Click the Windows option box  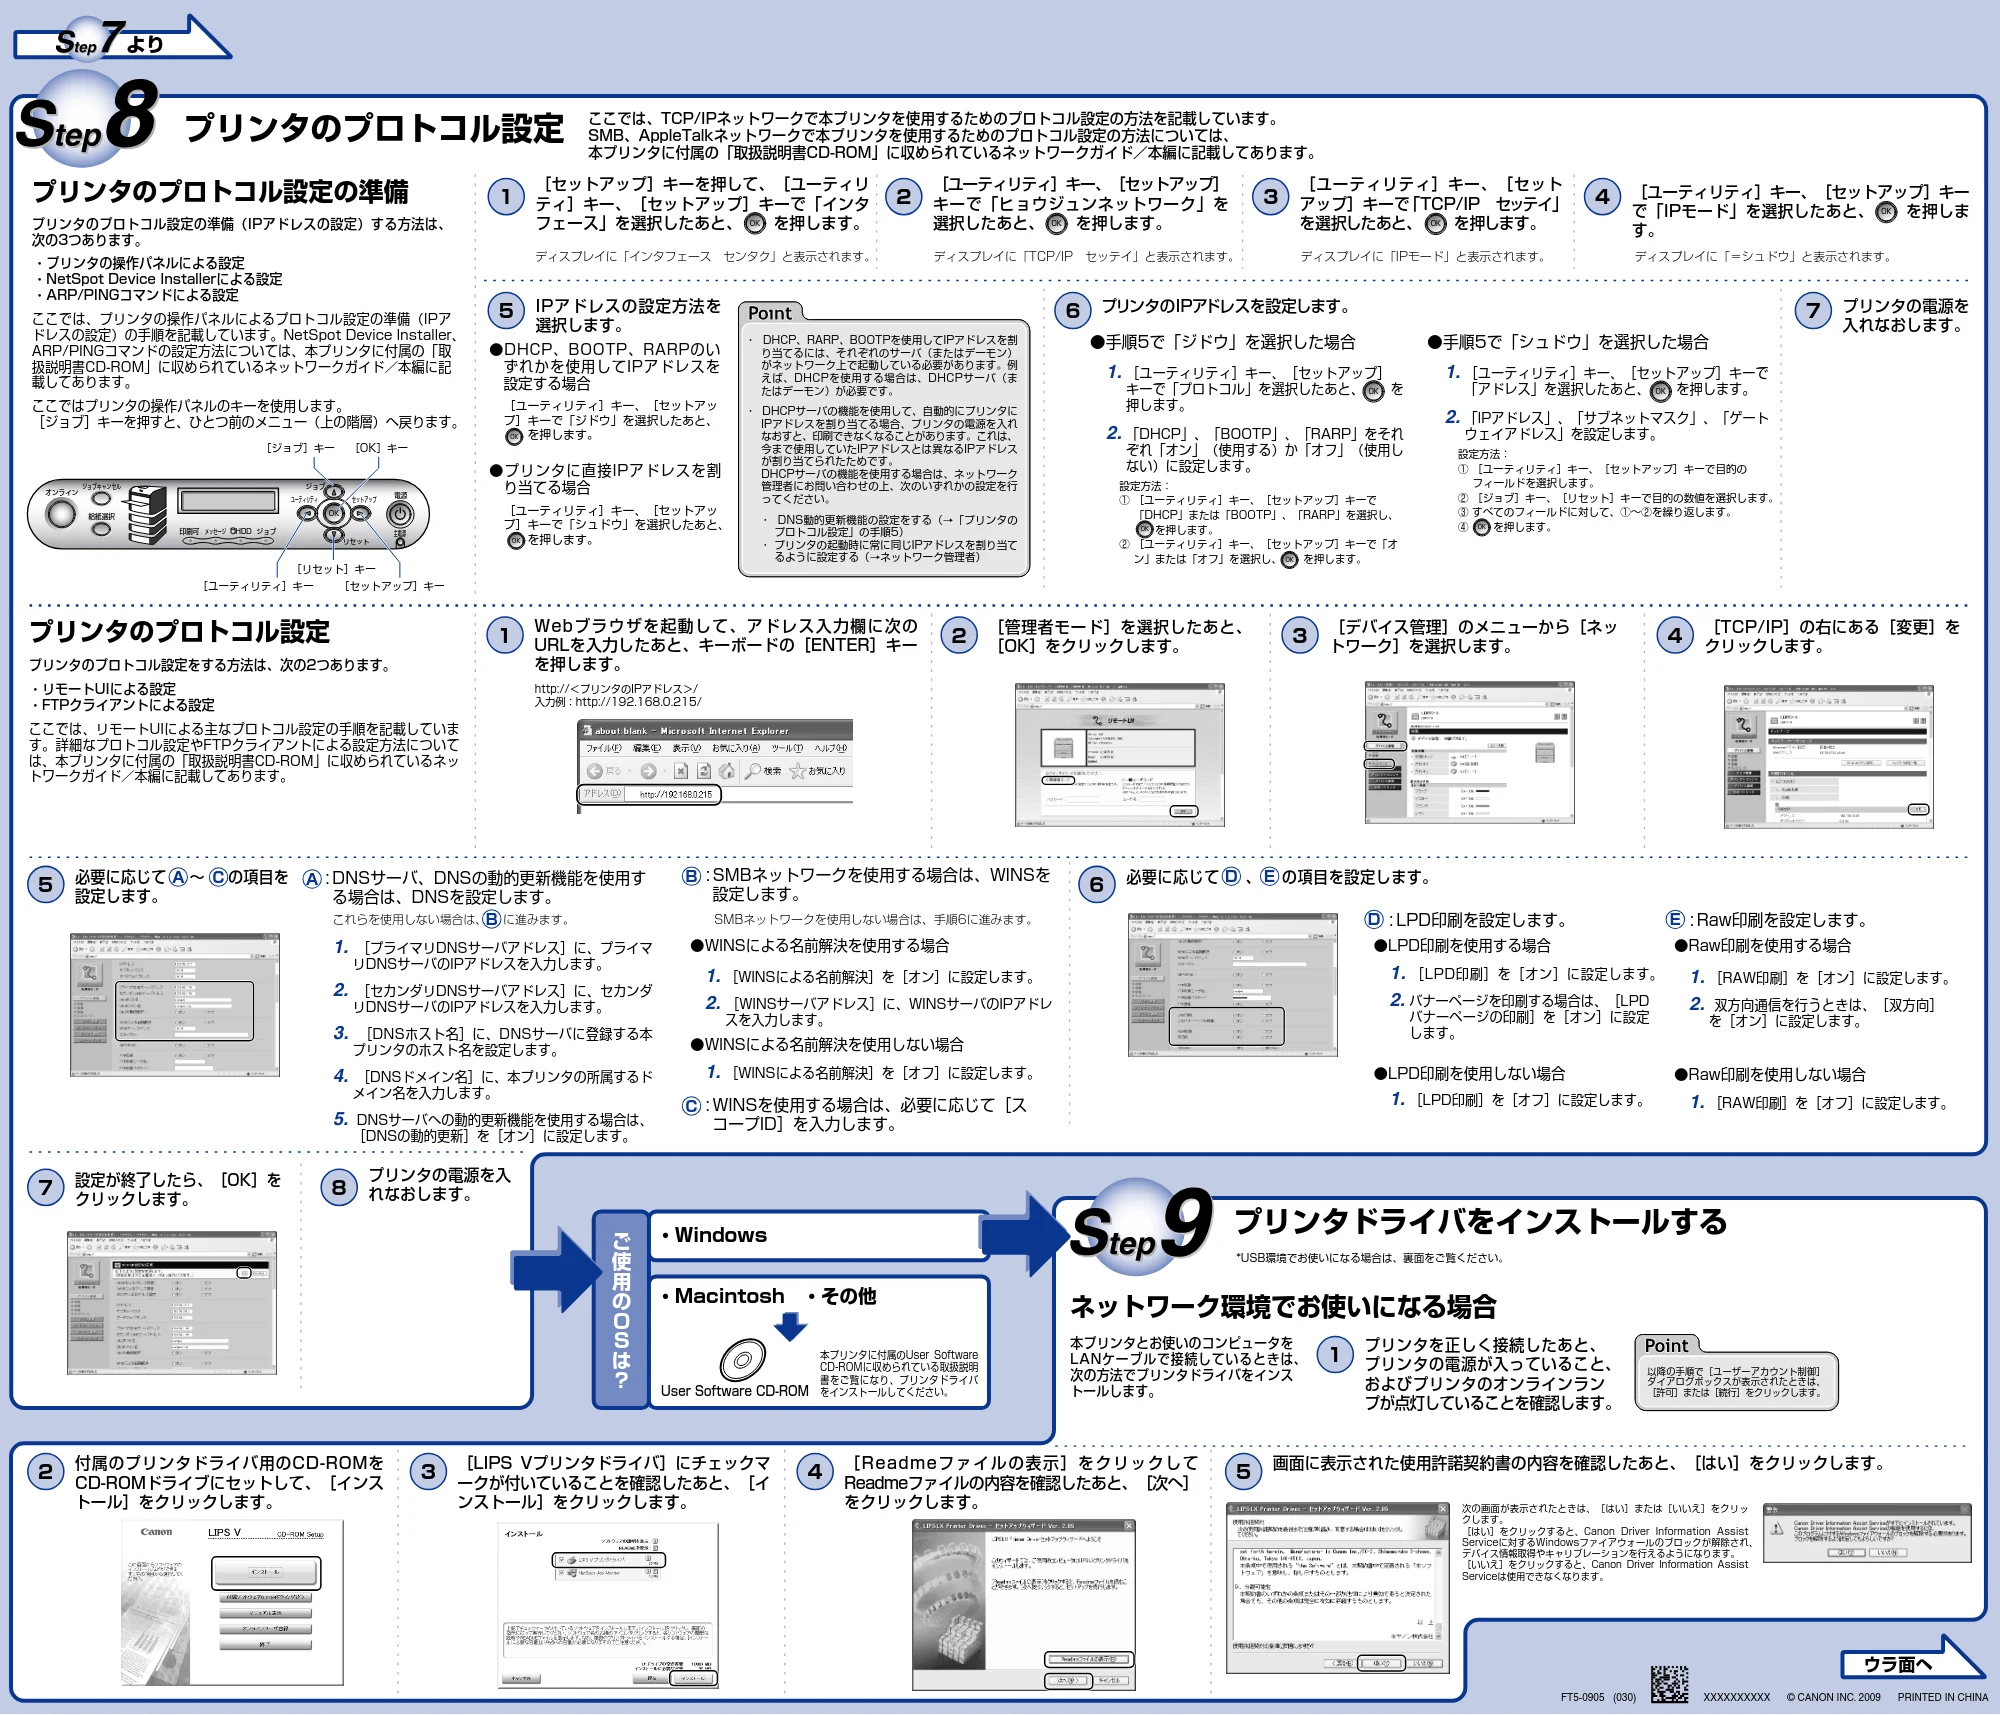coord(818,1235)
